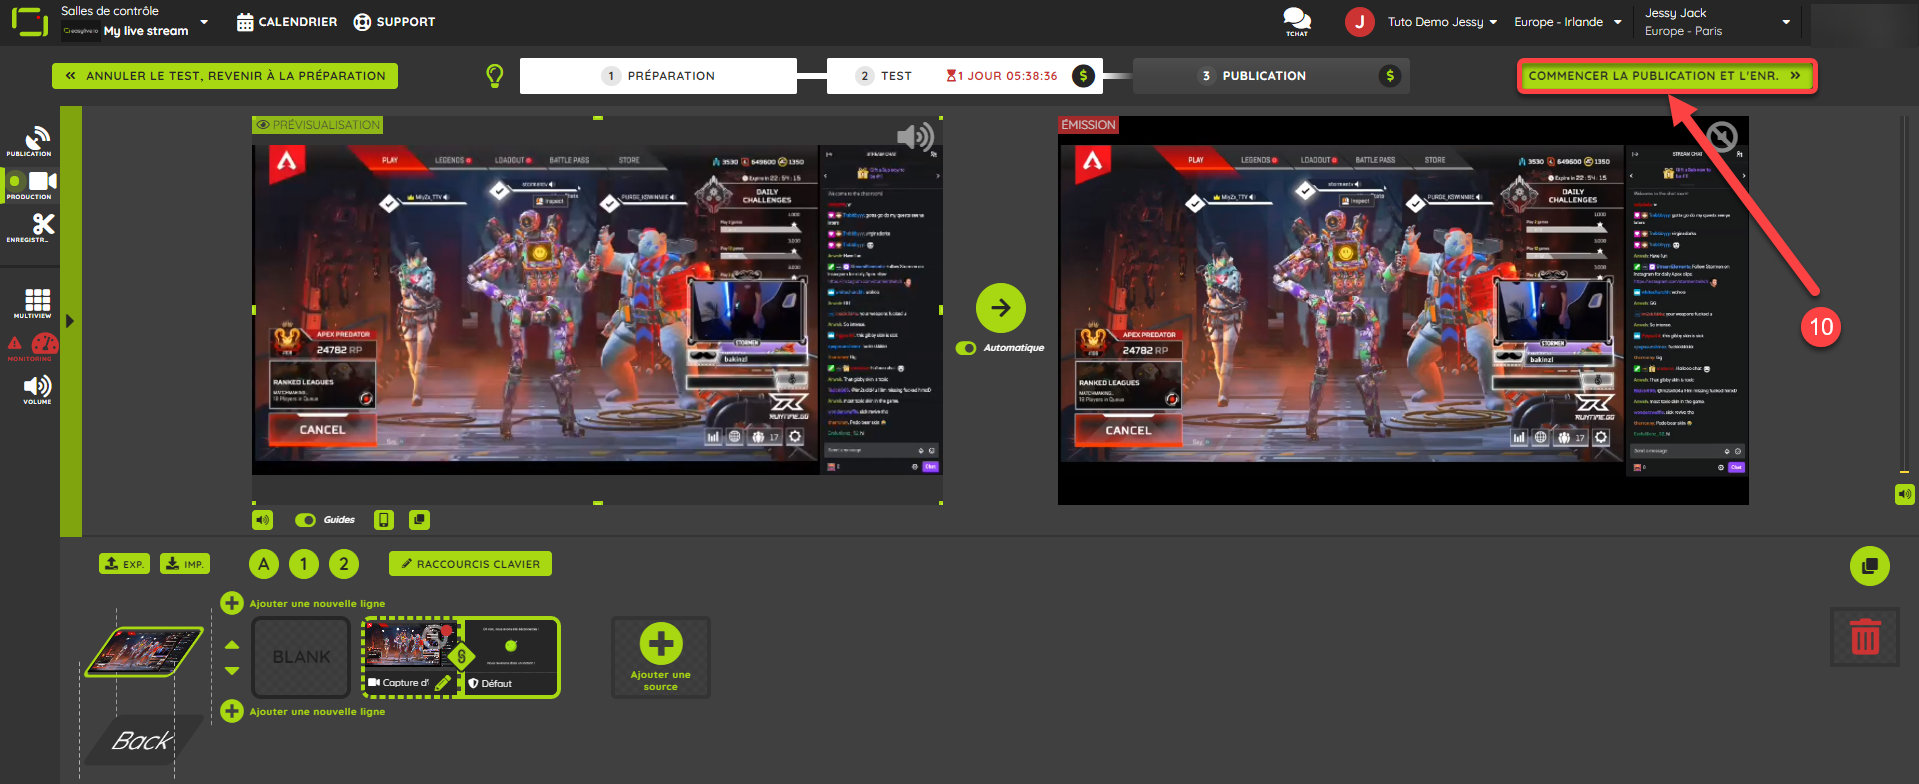The height and width of the screenshot is (784, 1919).
Task: Open the Tchat speech bubble
Action: point(1297,21)
